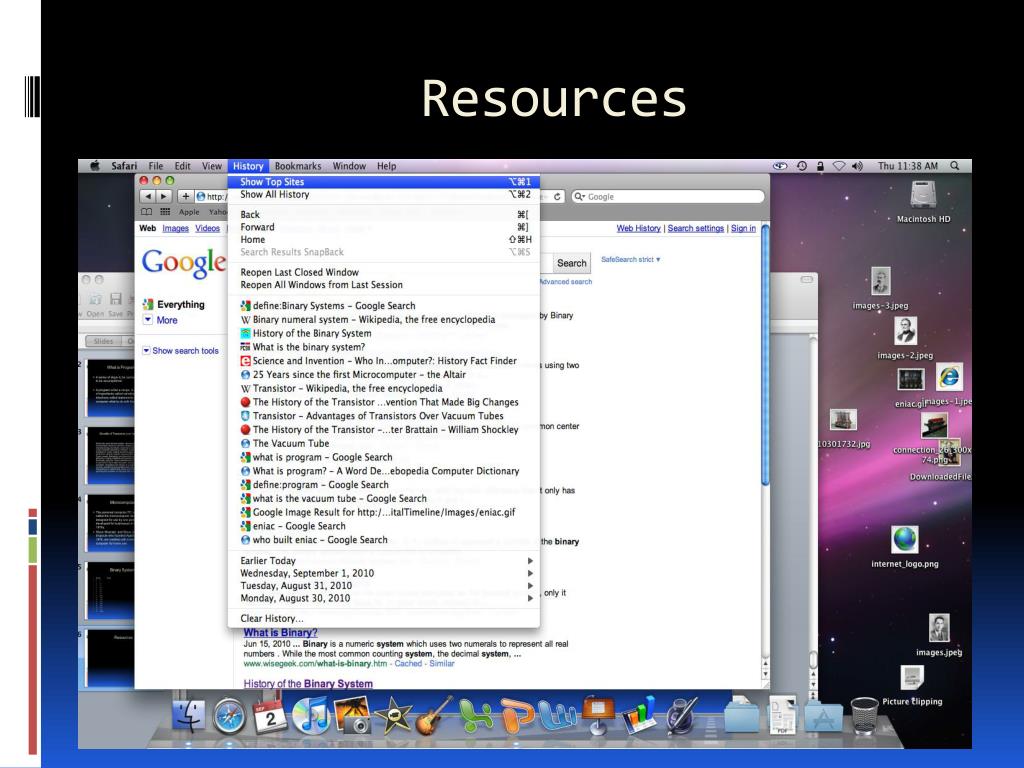1024x768 pixels.
Task: Open the What is Binary? search result
Action: click(281, 632)
